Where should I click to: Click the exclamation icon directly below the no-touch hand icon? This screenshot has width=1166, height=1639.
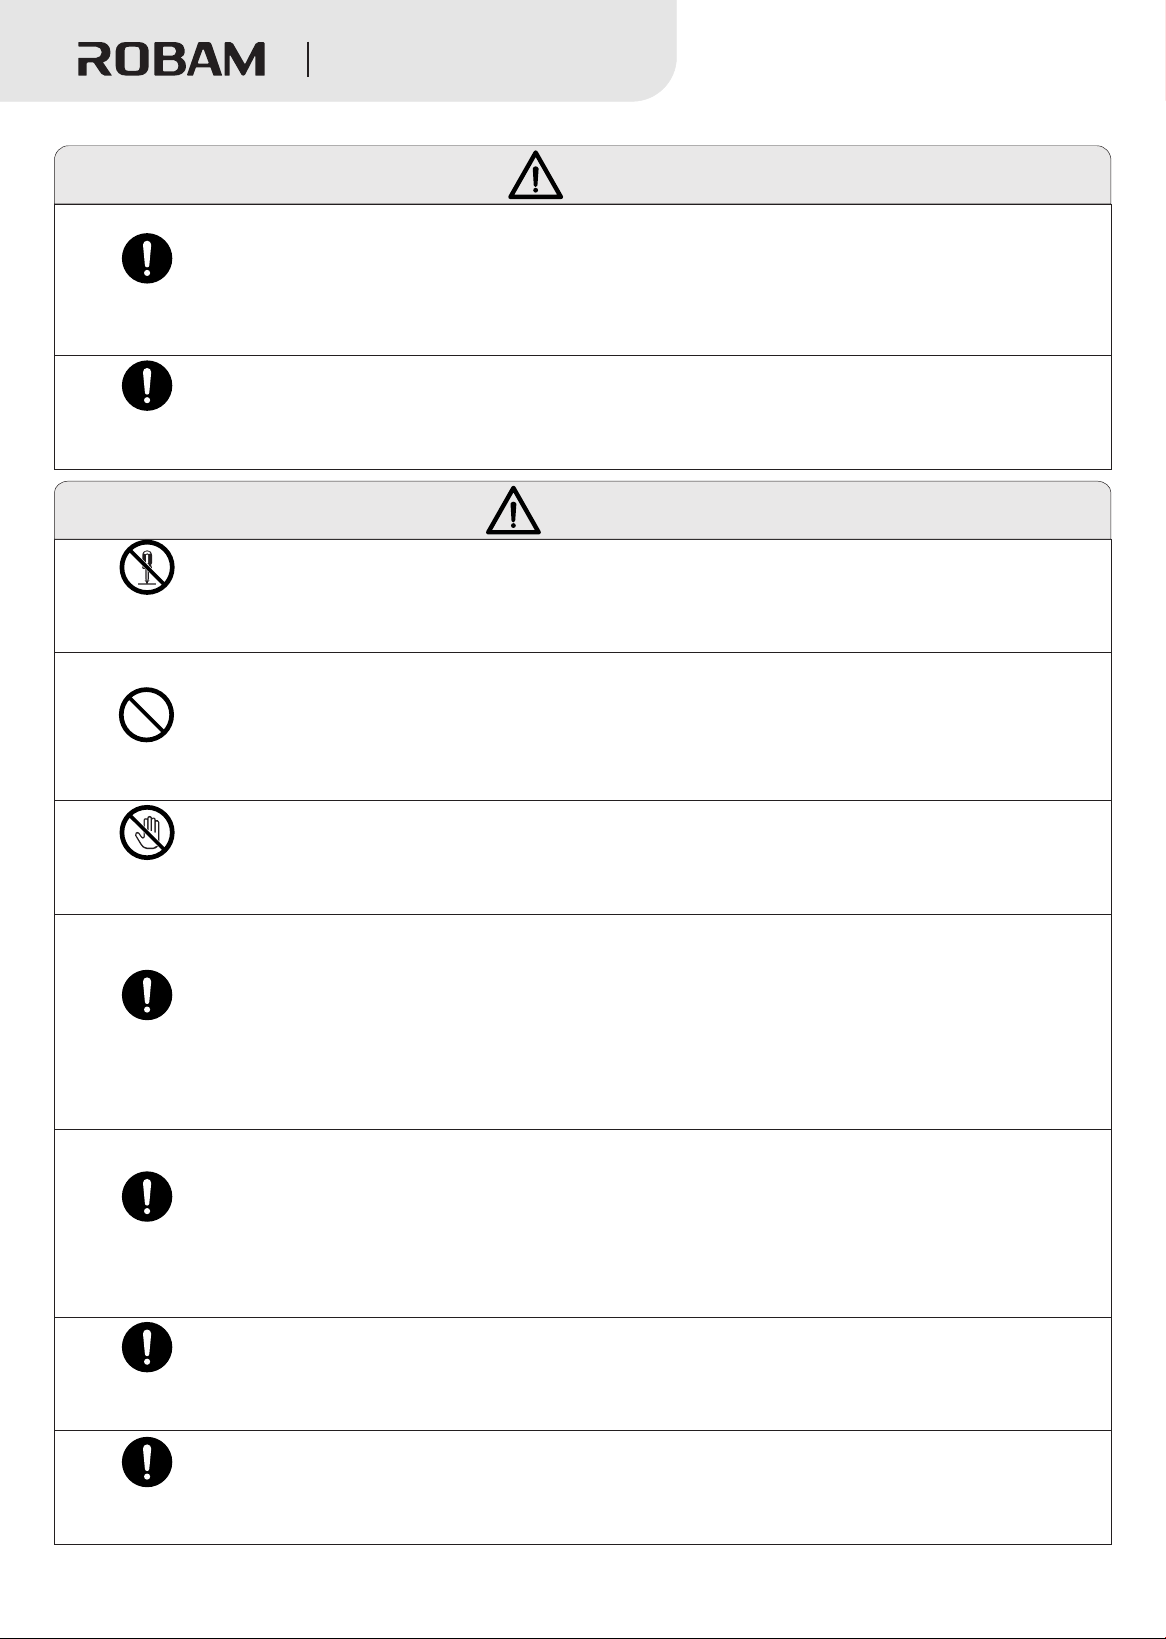pyautogui.click(x=147, y=995)
